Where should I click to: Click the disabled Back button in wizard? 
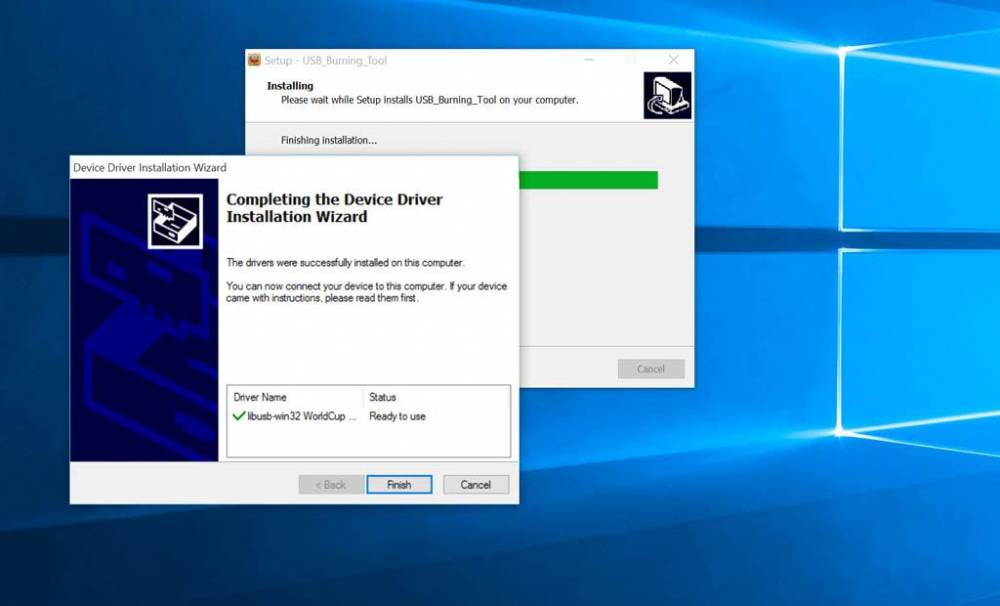pyautogui.click(x=331, y=484)
